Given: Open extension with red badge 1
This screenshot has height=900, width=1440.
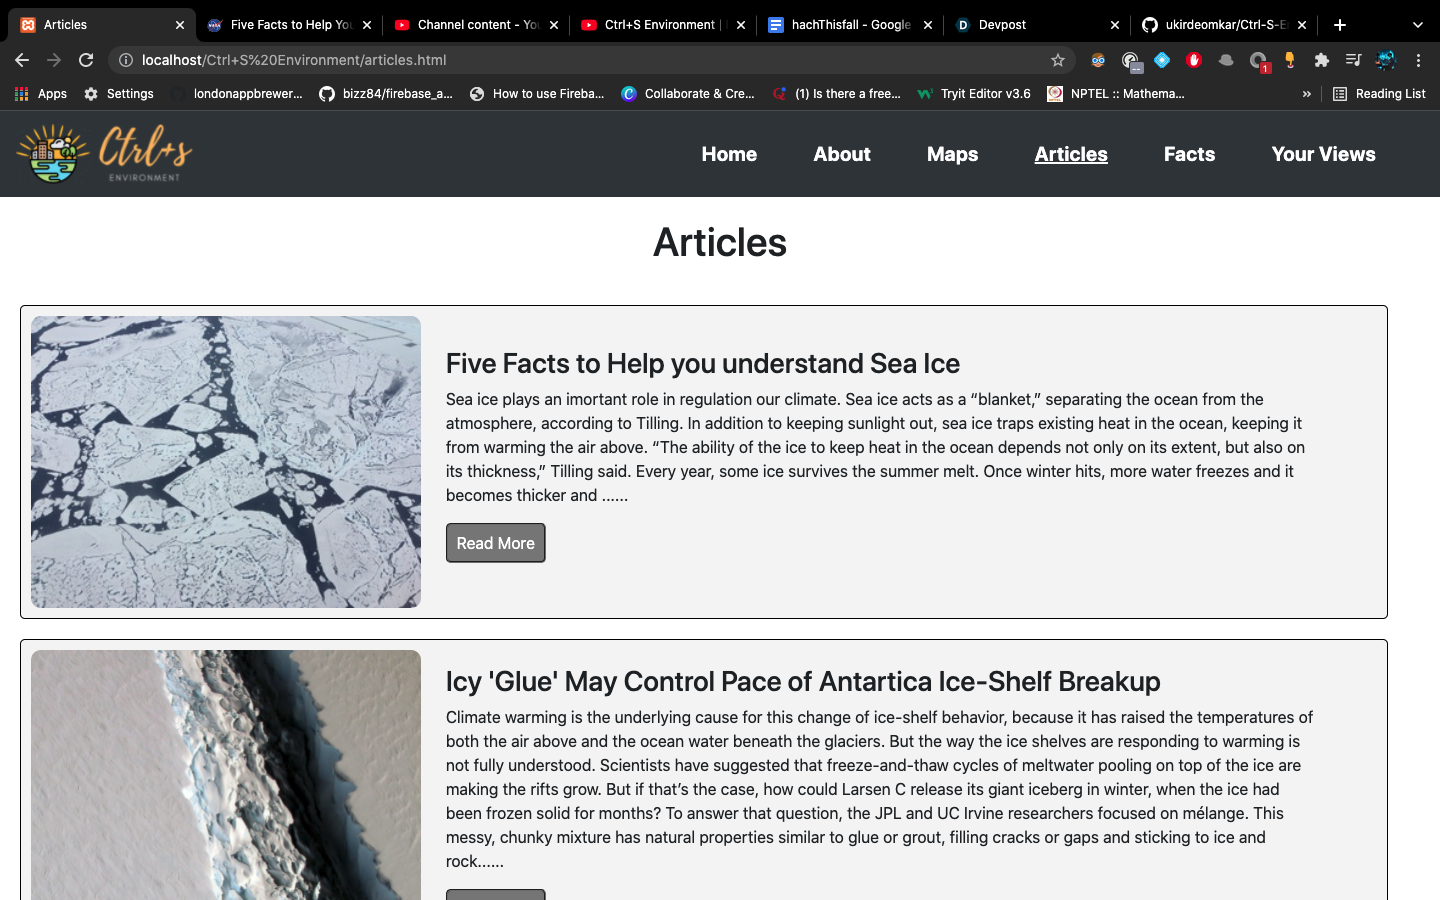Looking at the screenshot, I should (1259, 61).
